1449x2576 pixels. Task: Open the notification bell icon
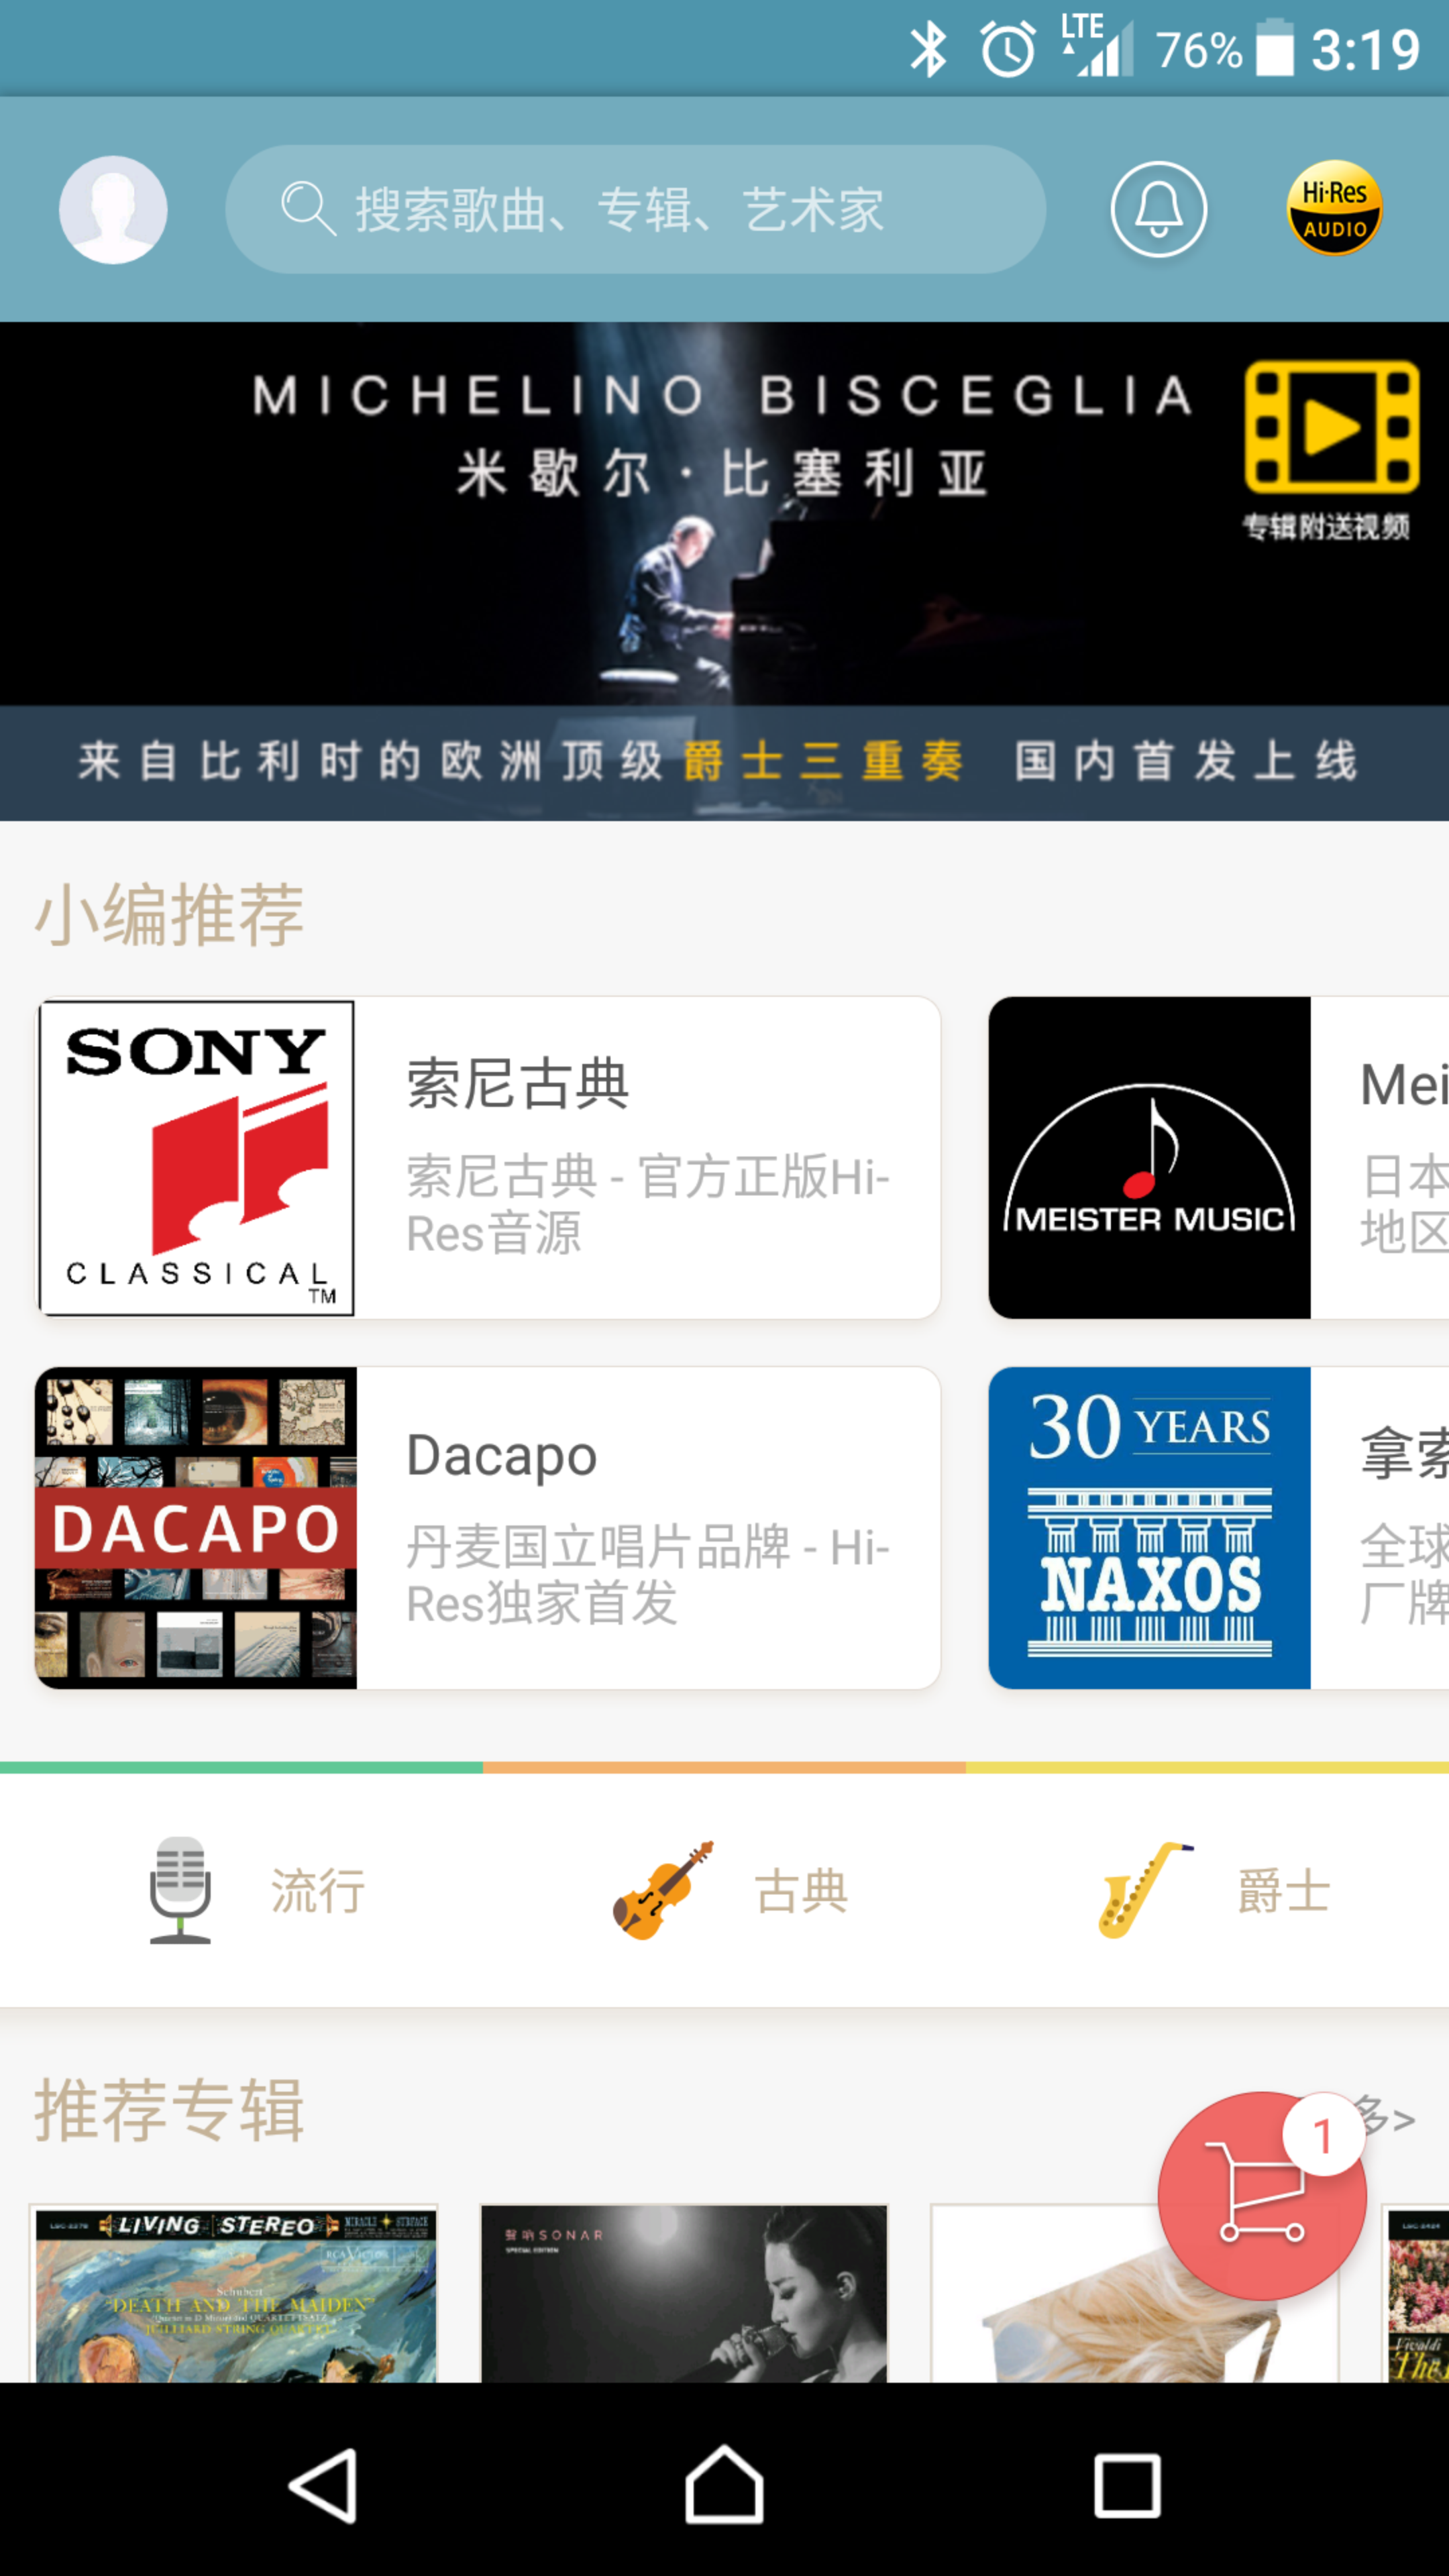[1159, 209]
